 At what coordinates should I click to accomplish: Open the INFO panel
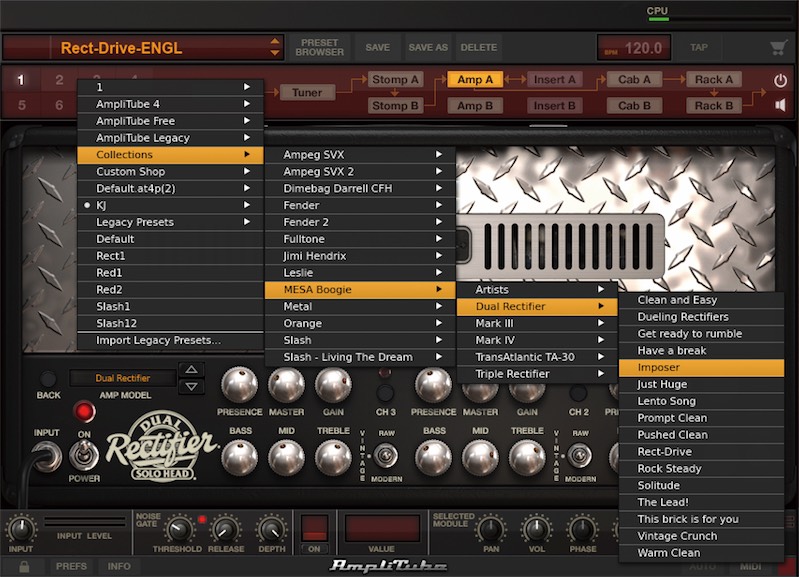(119, 566)
